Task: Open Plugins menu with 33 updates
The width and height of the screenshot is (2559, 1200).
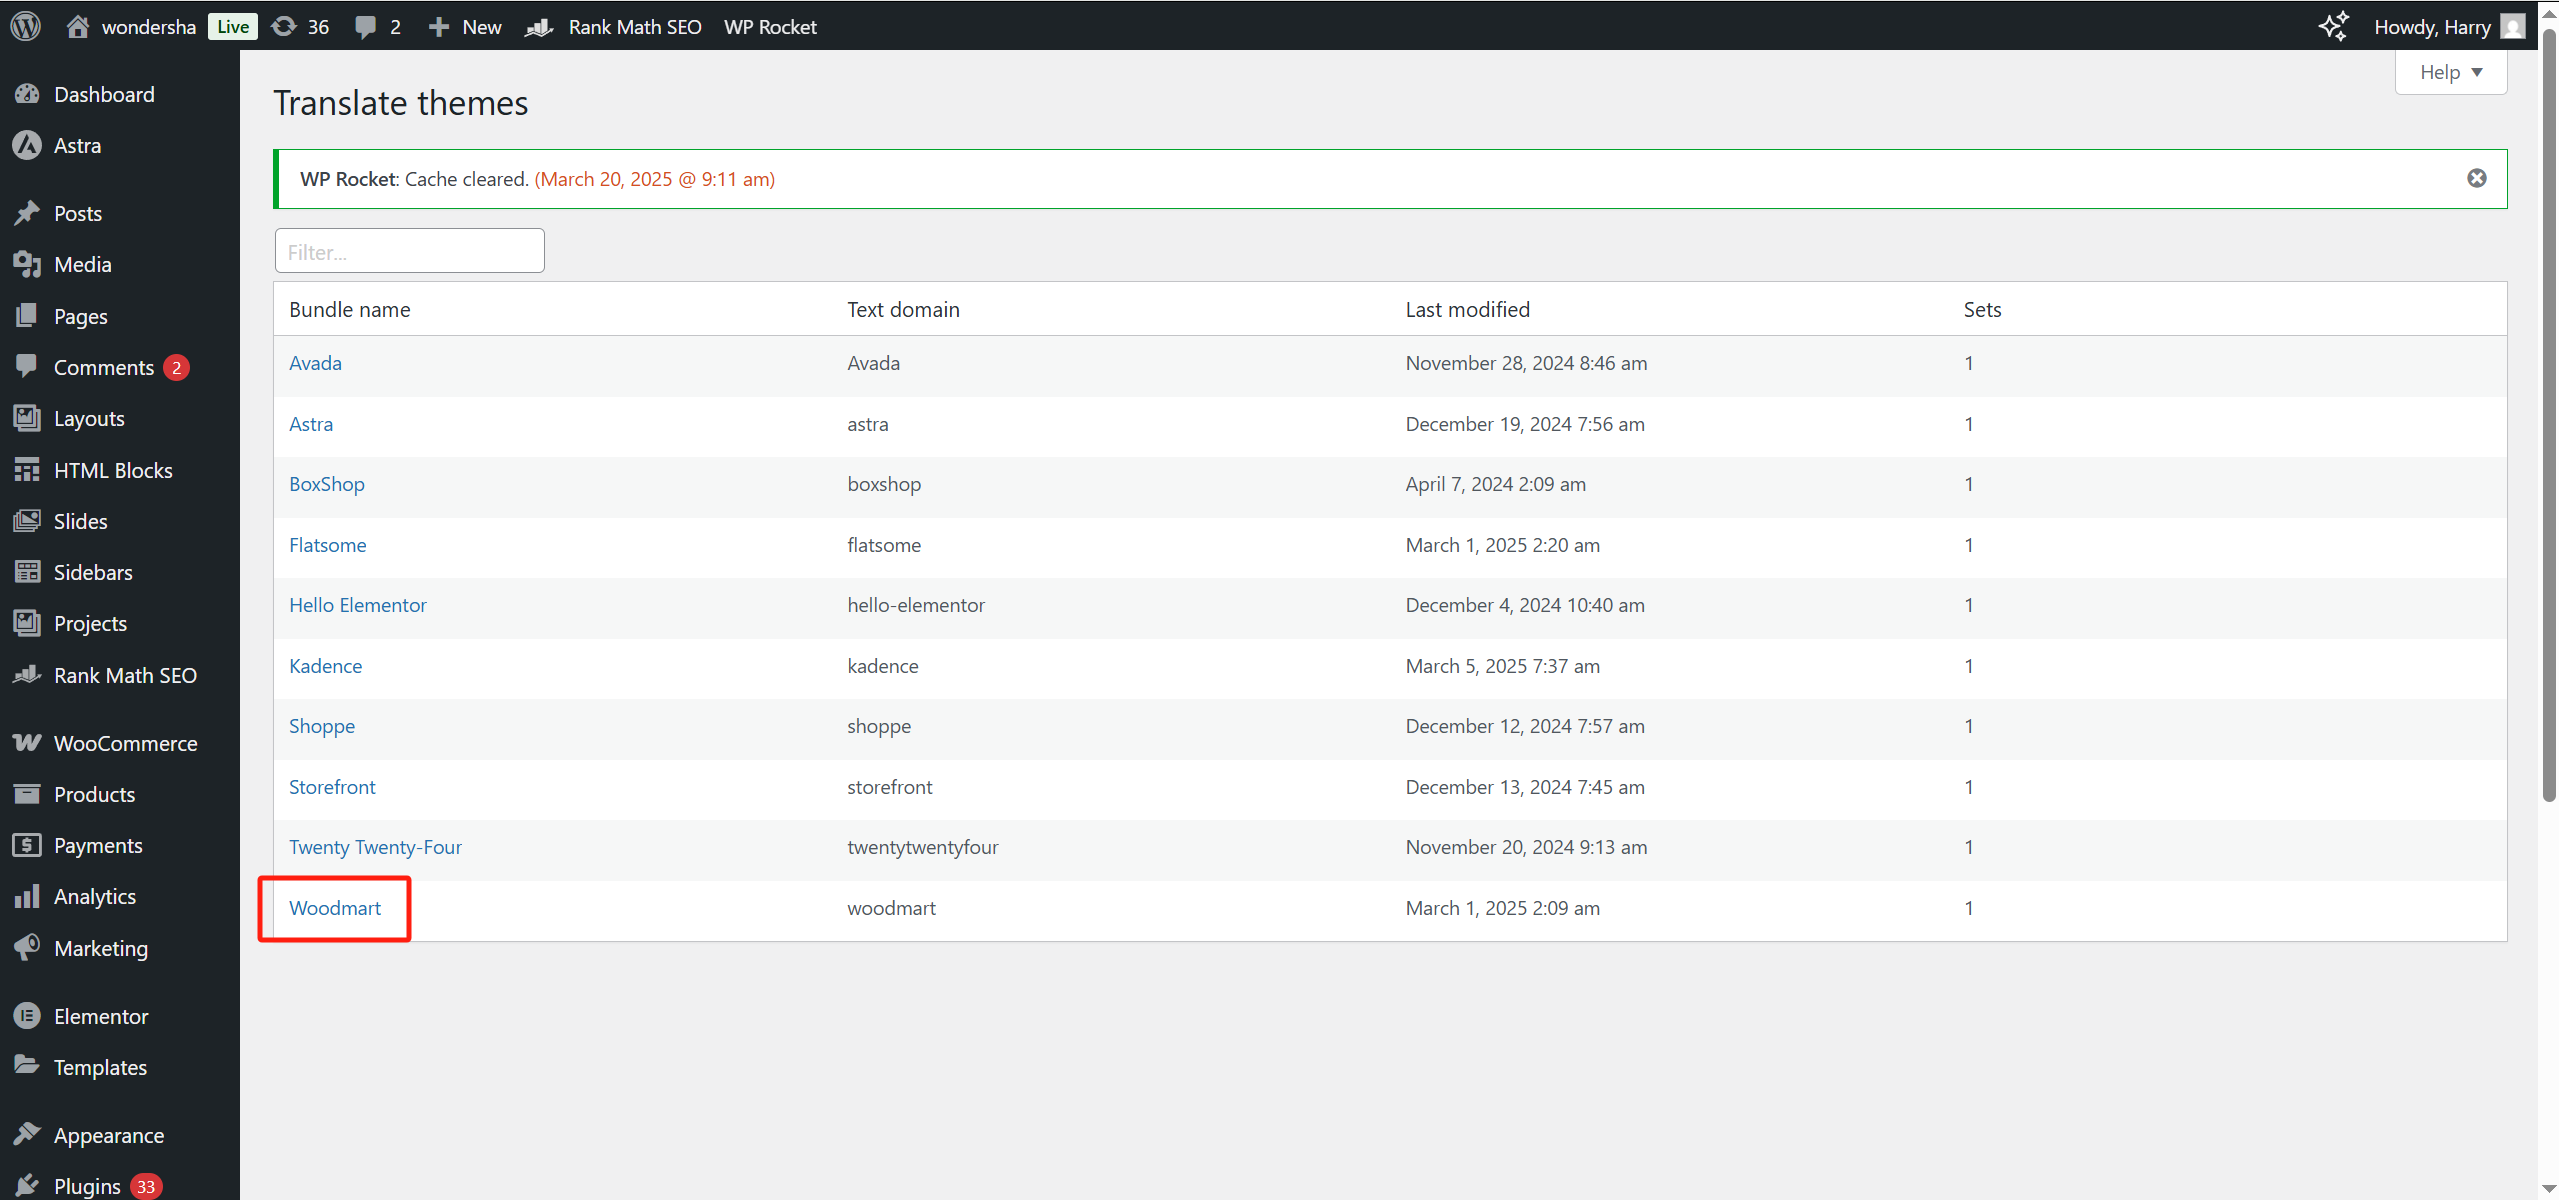Action: (88, 1186)
